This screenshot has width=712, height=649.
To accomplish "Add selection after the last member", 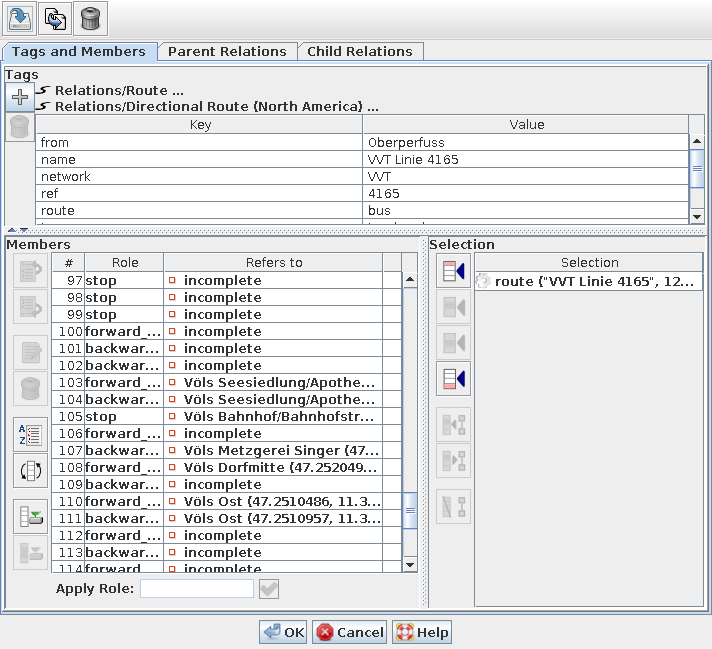I will tap(453, 378).
